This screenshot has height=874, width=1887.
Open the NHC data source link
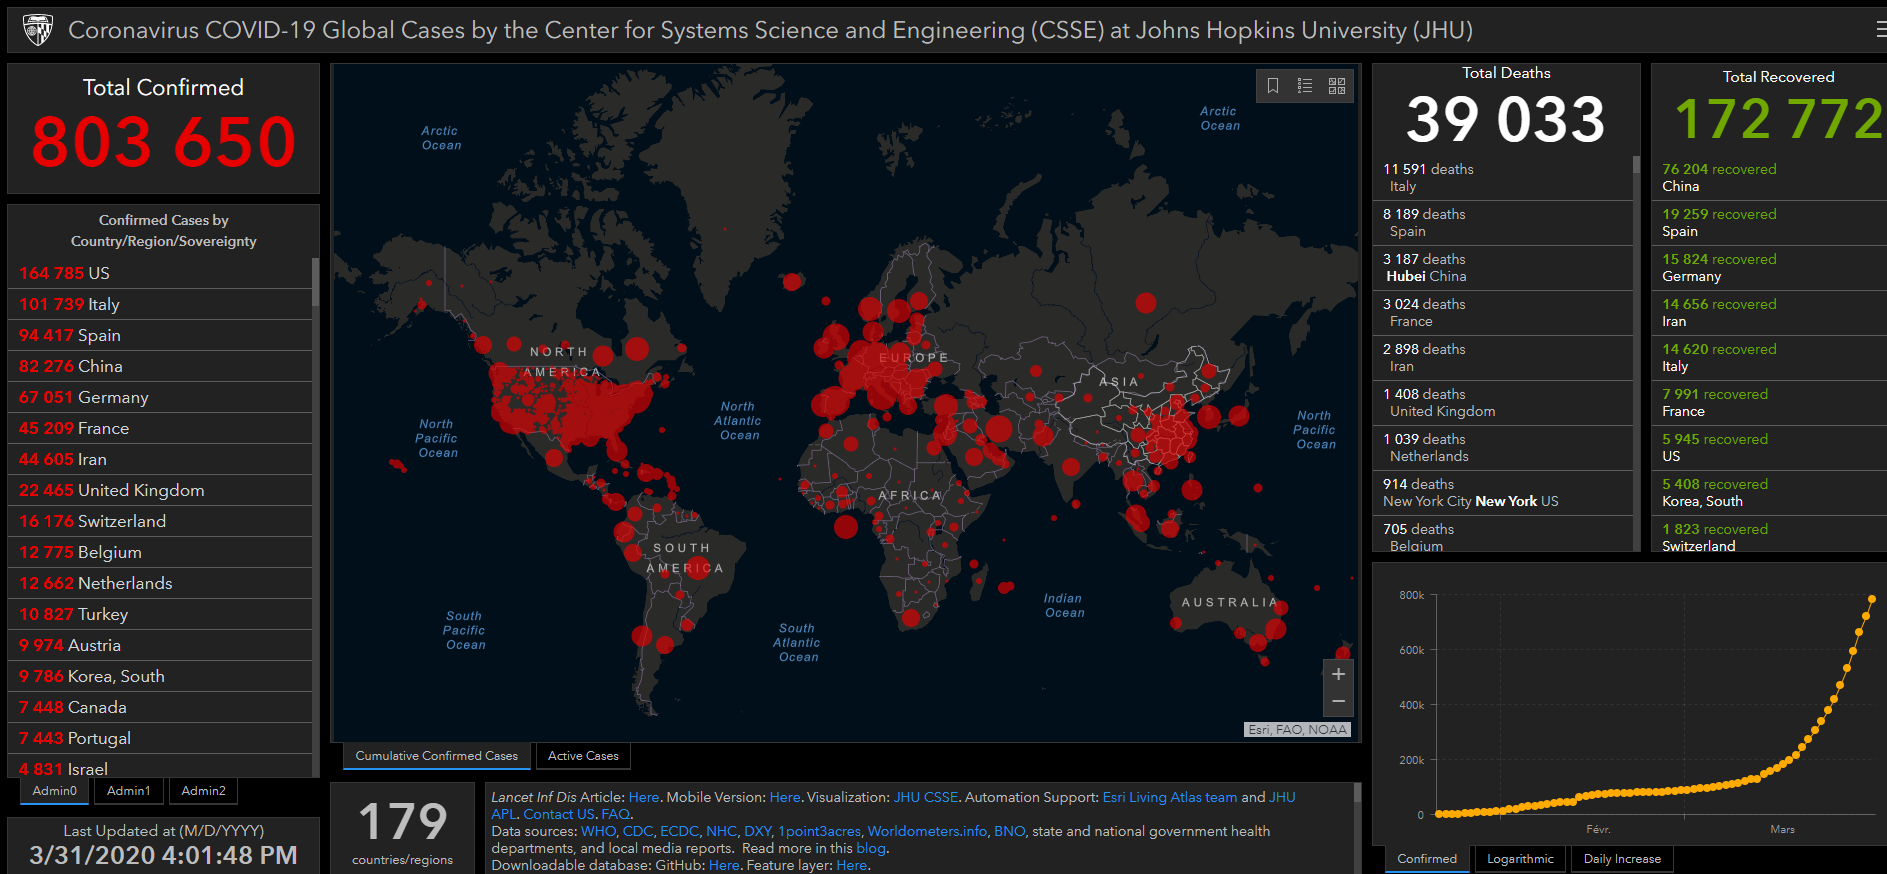pos(721,831)
